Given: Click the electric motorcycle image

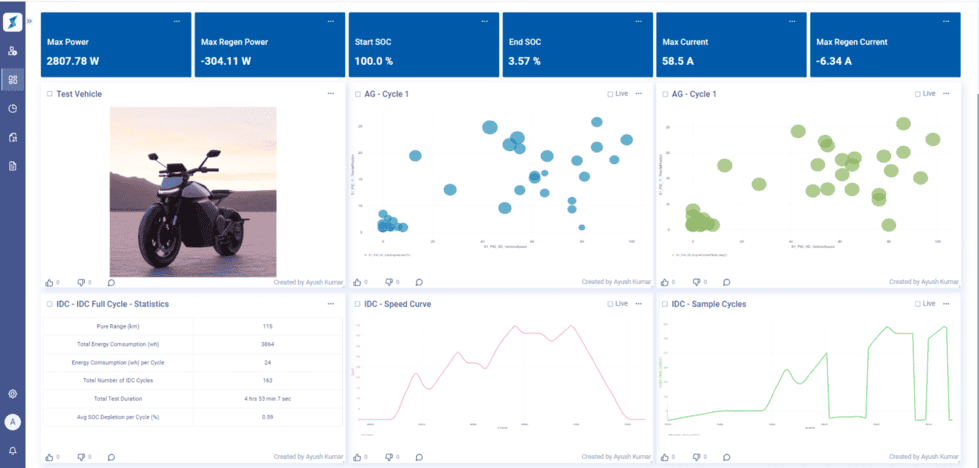Looking at the screenshot, I should 193,192.
